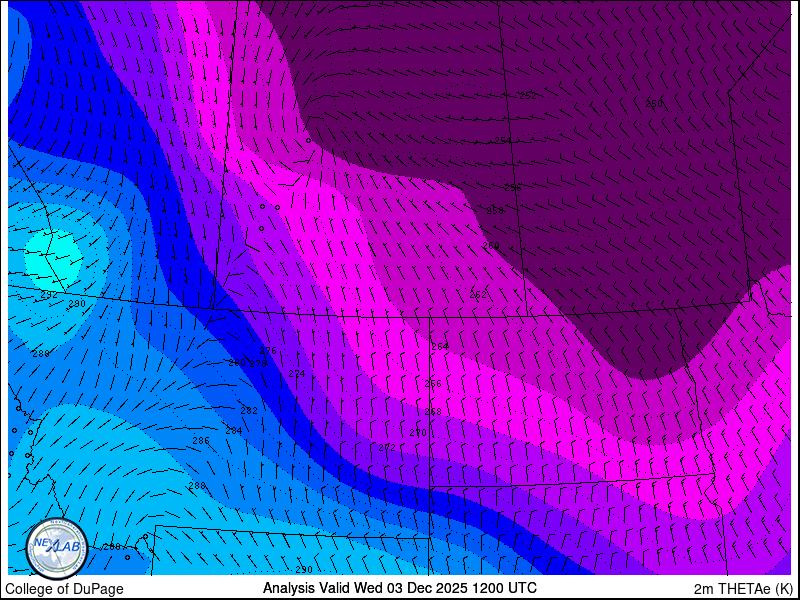Click the 278 contour label

click(x=258, y=363)
